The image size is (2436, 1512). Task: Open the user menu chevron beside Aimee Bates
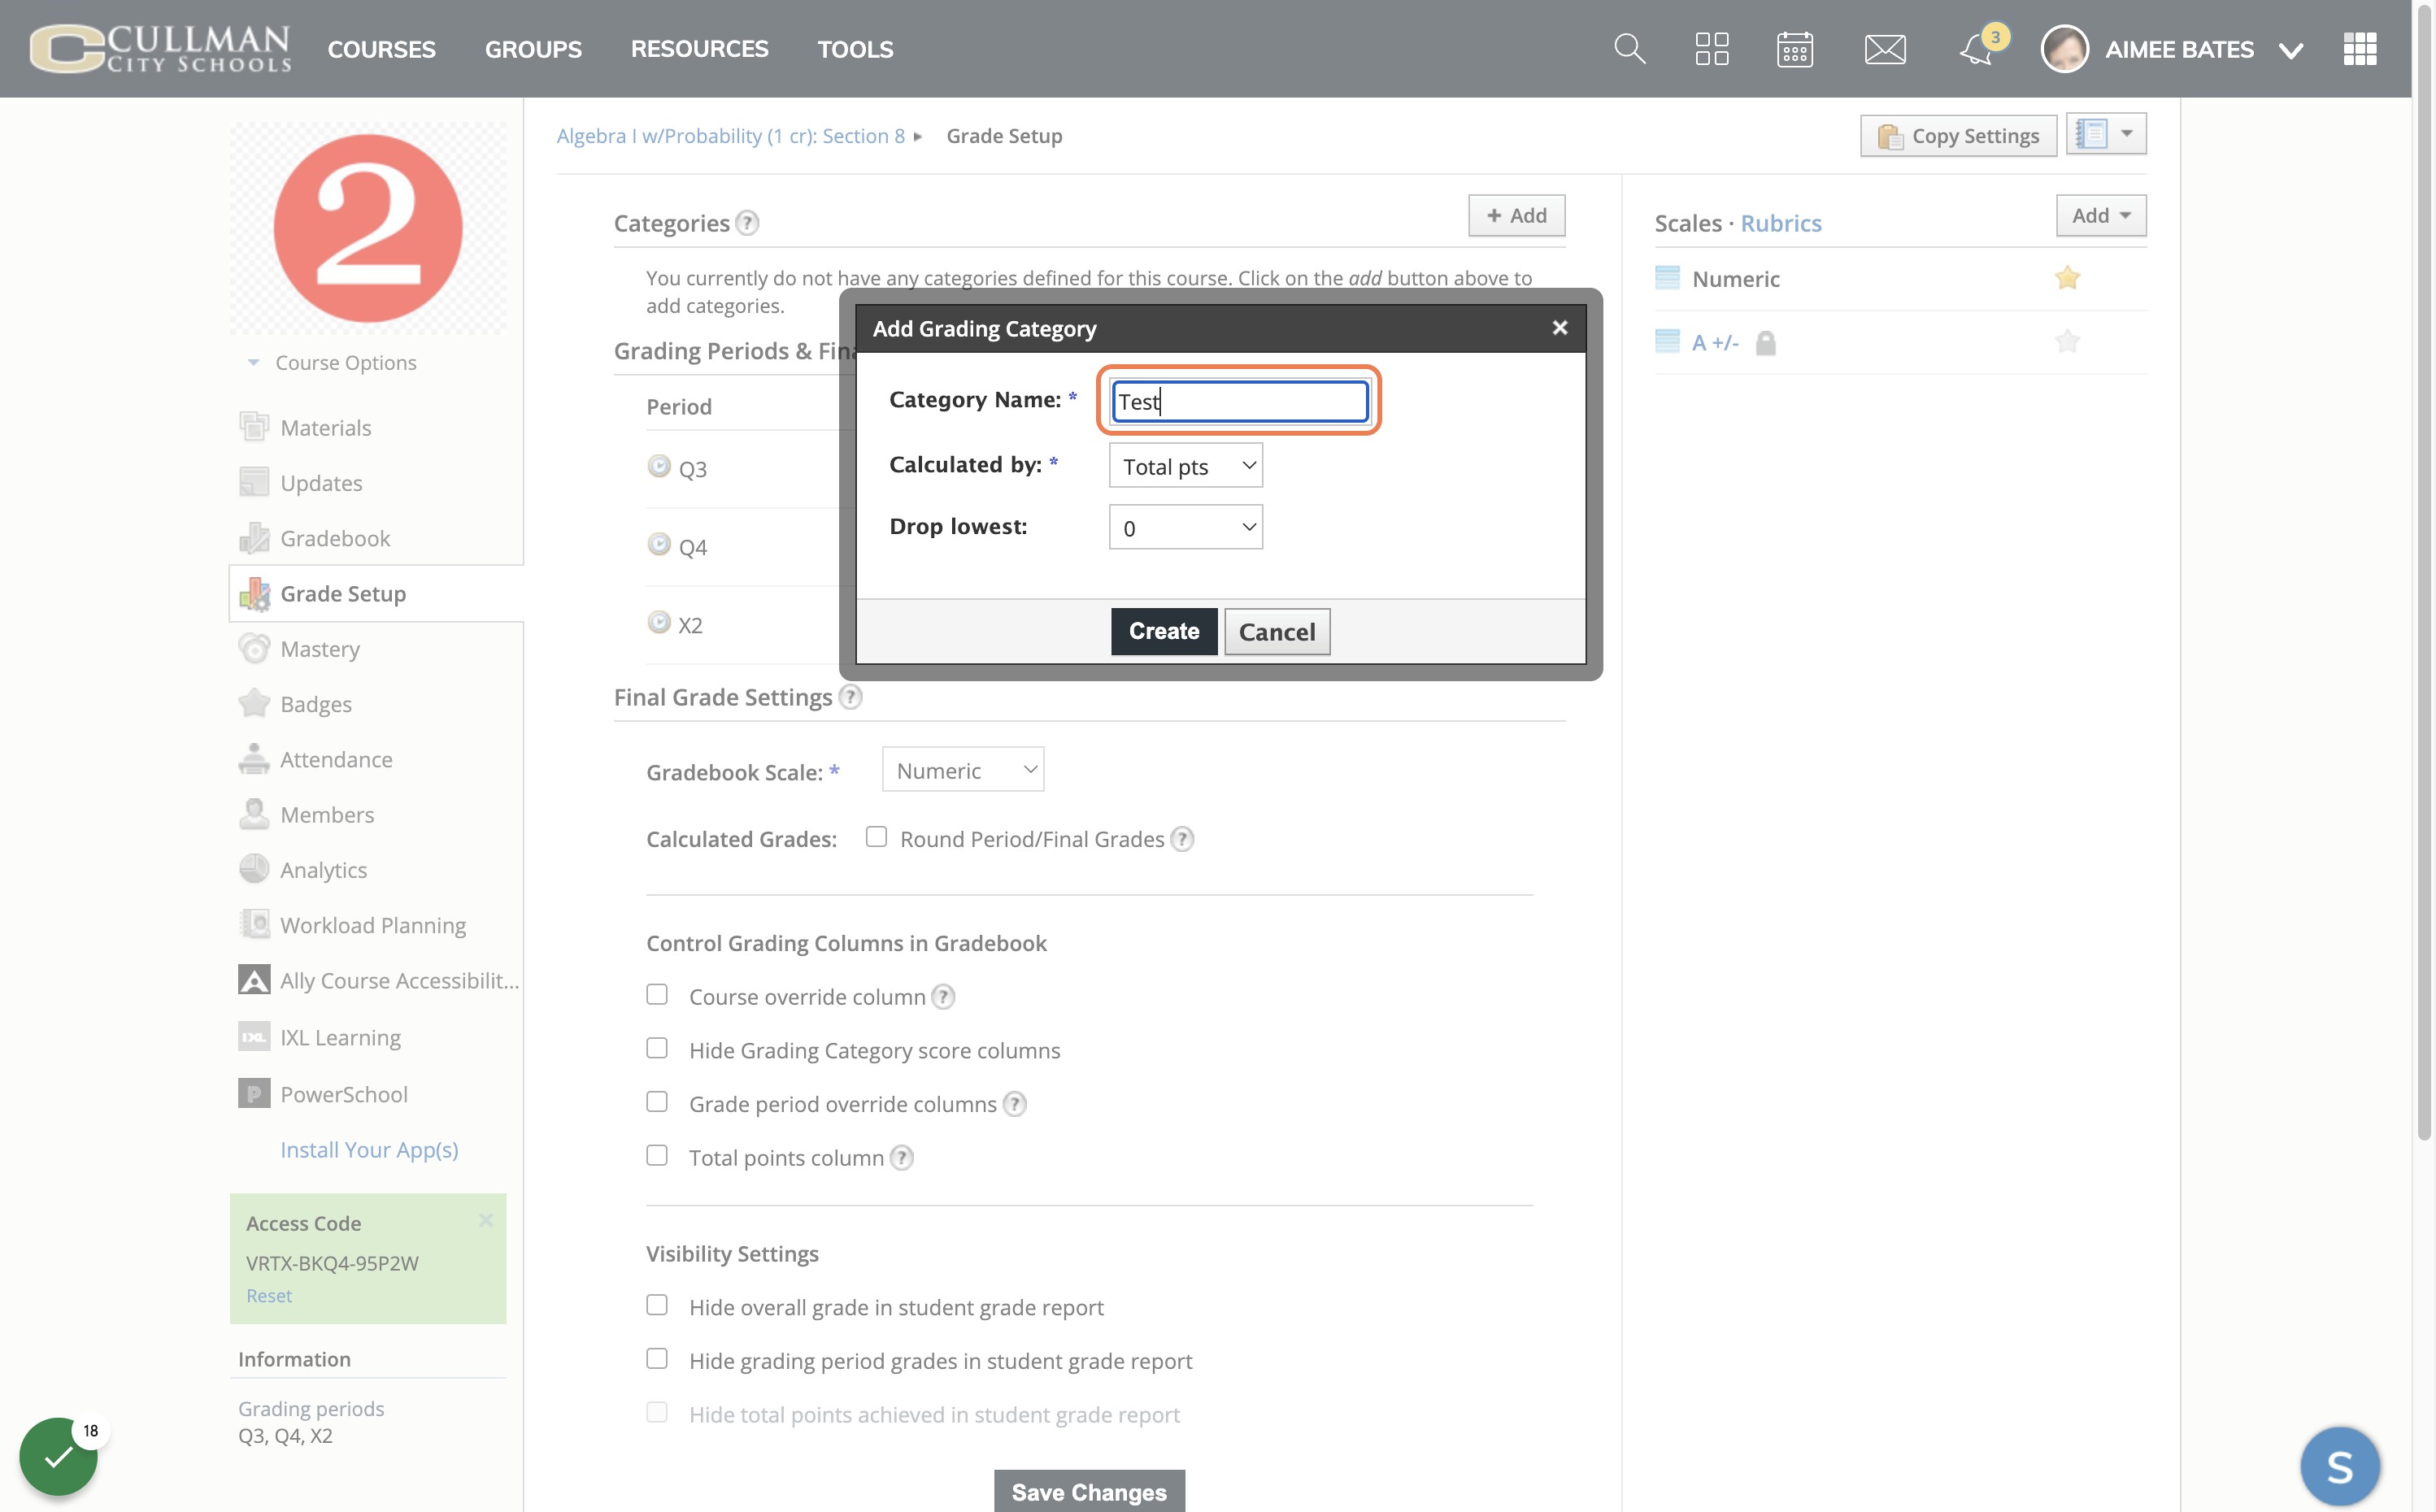[x=2290, y=50]
